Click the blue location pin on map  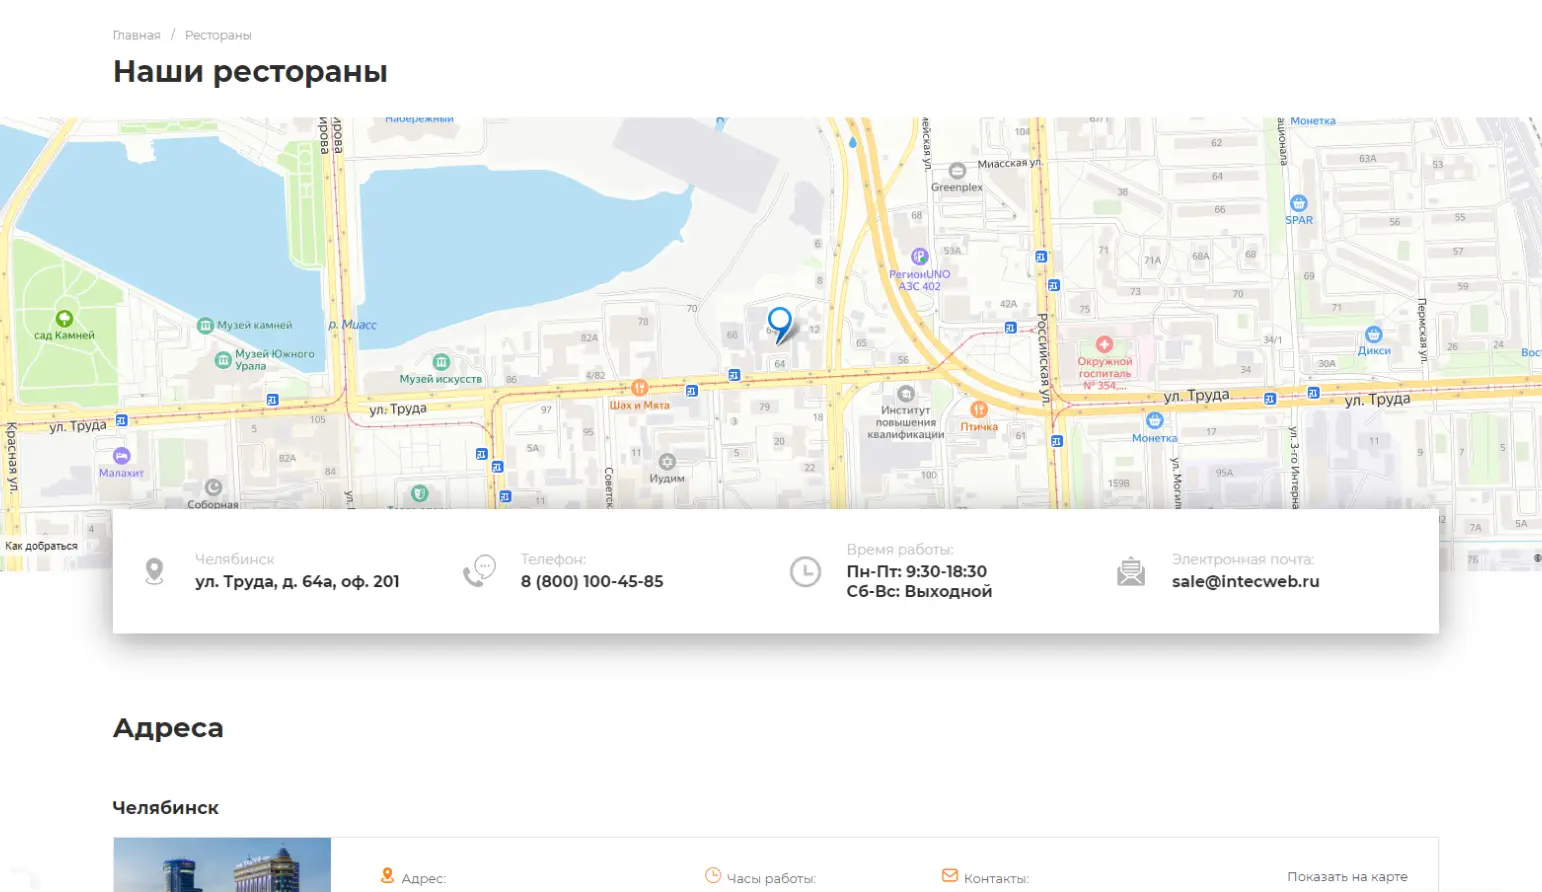(x=779, y=323)
